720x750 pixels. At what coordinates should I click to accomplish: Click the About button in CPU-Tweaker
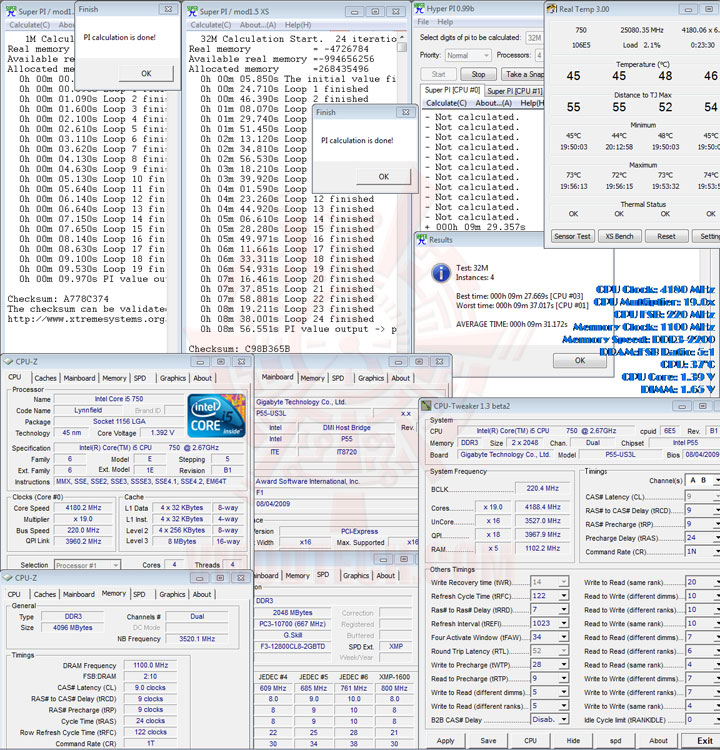[x=658, y=740]
